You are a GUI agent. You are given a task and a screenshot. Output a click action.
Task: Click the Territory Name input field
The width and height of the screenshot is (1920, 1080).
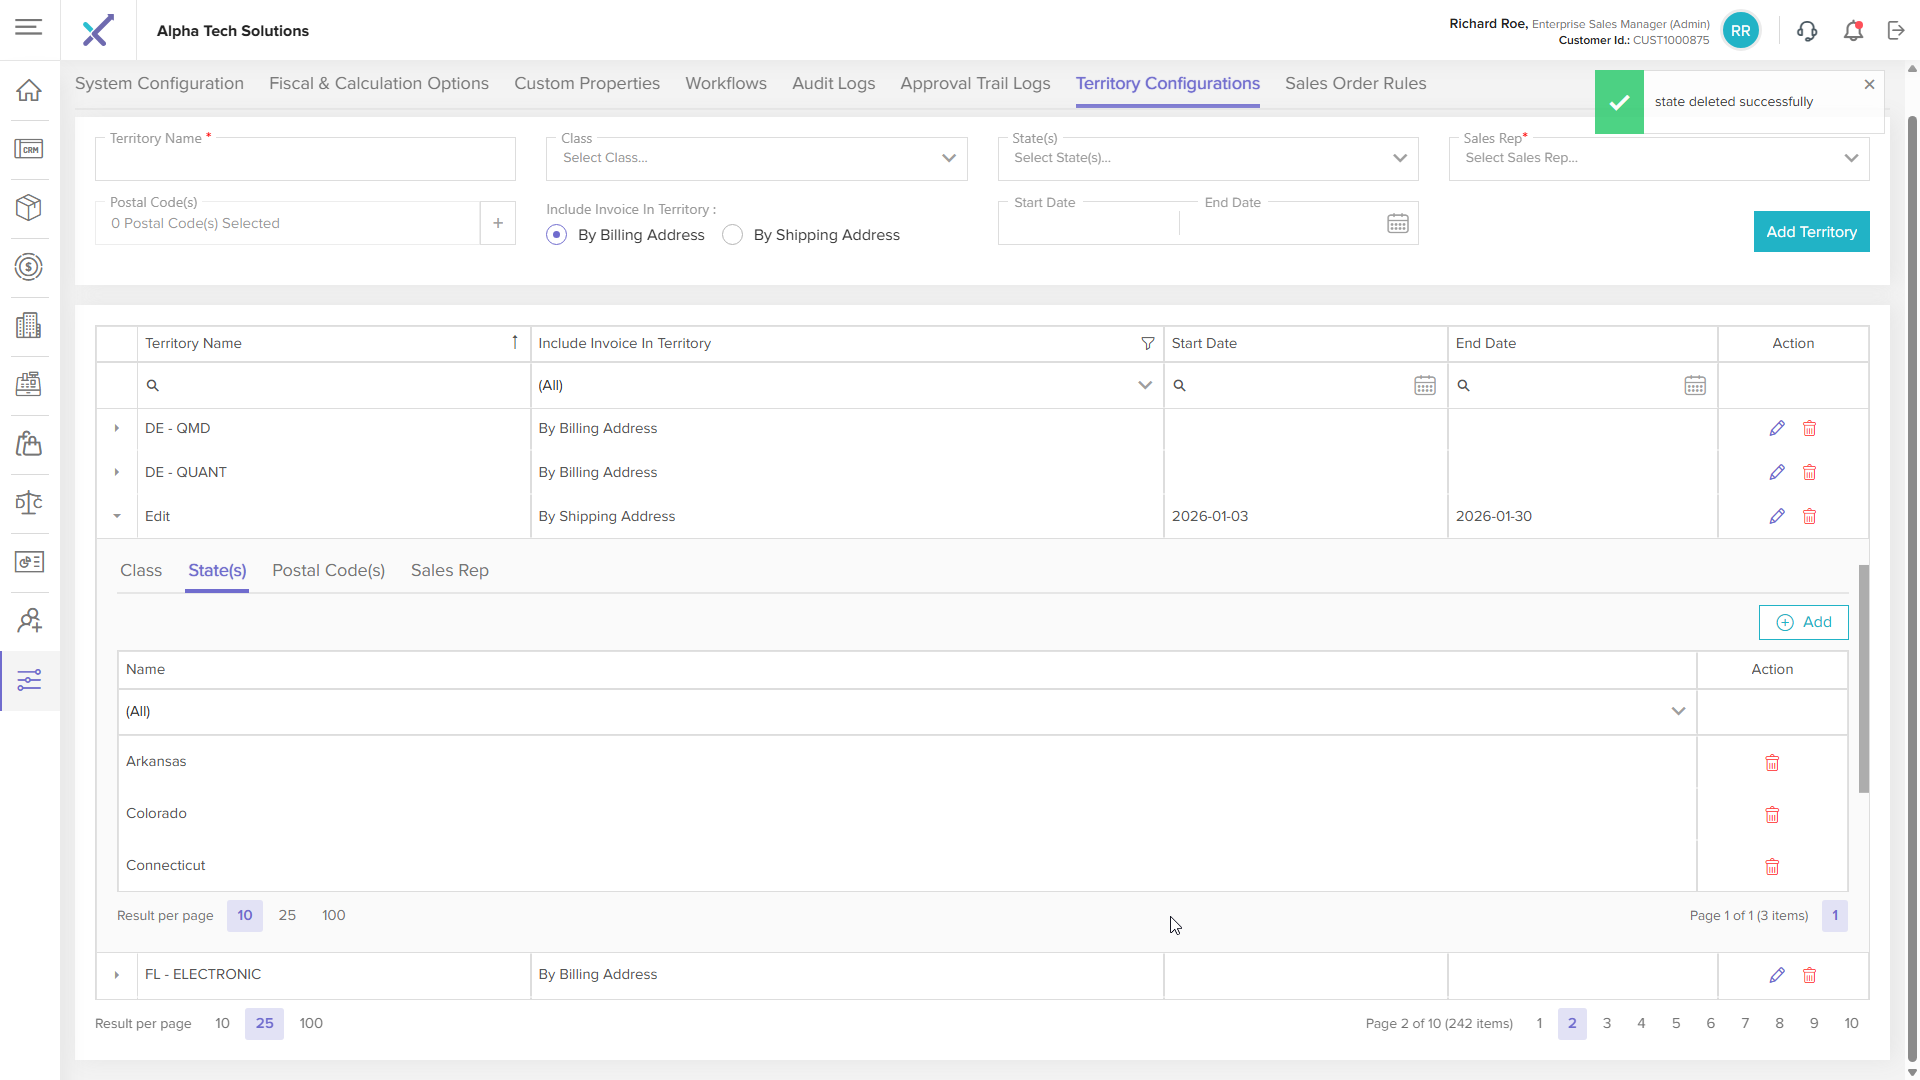(305, 160)
